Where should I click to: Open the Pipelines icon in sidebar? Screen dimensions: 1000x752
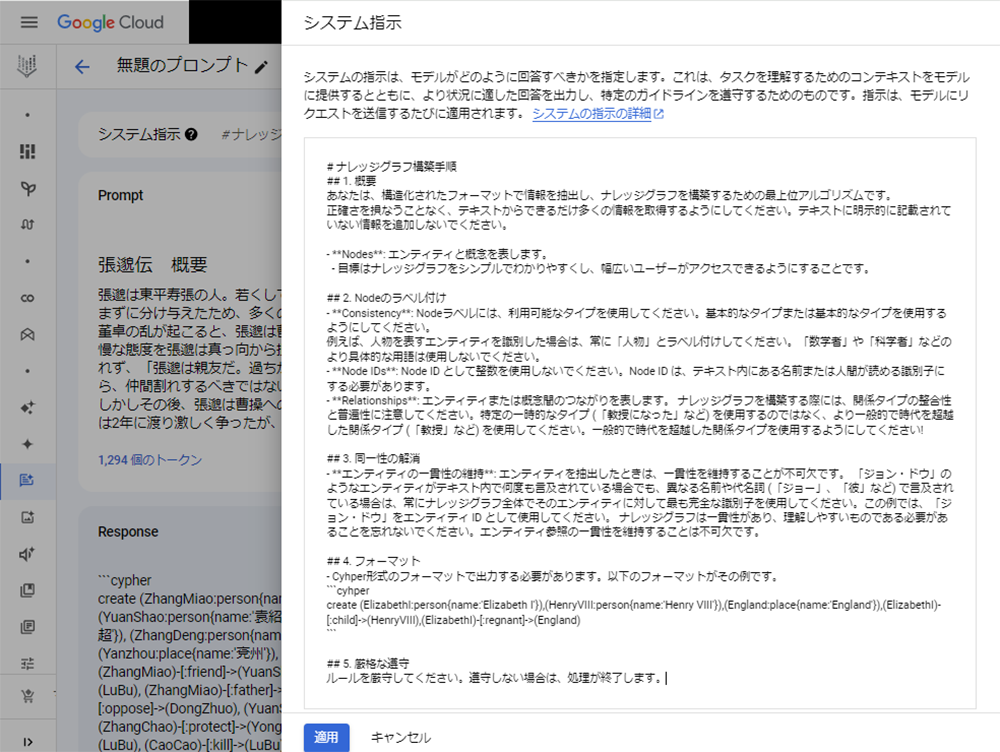[27, 225]
